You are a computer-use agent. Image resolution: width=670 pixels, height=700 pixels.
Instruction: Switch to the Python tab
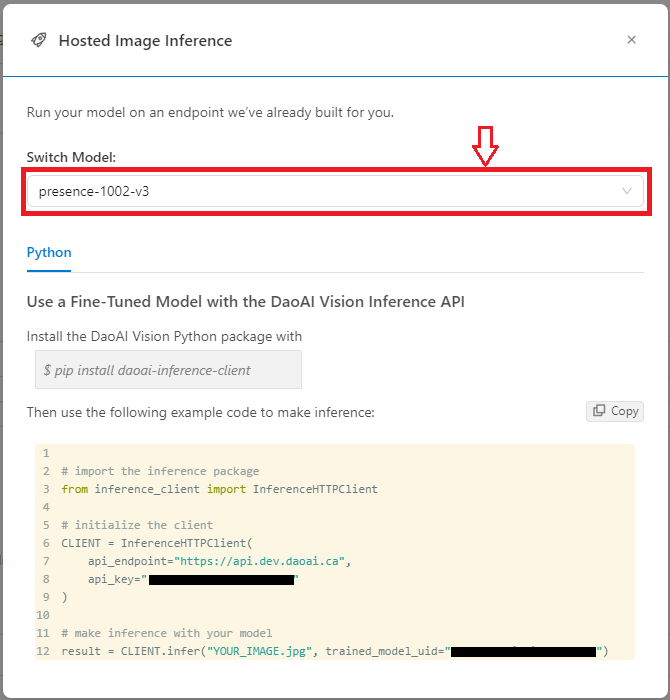(49, 252)
